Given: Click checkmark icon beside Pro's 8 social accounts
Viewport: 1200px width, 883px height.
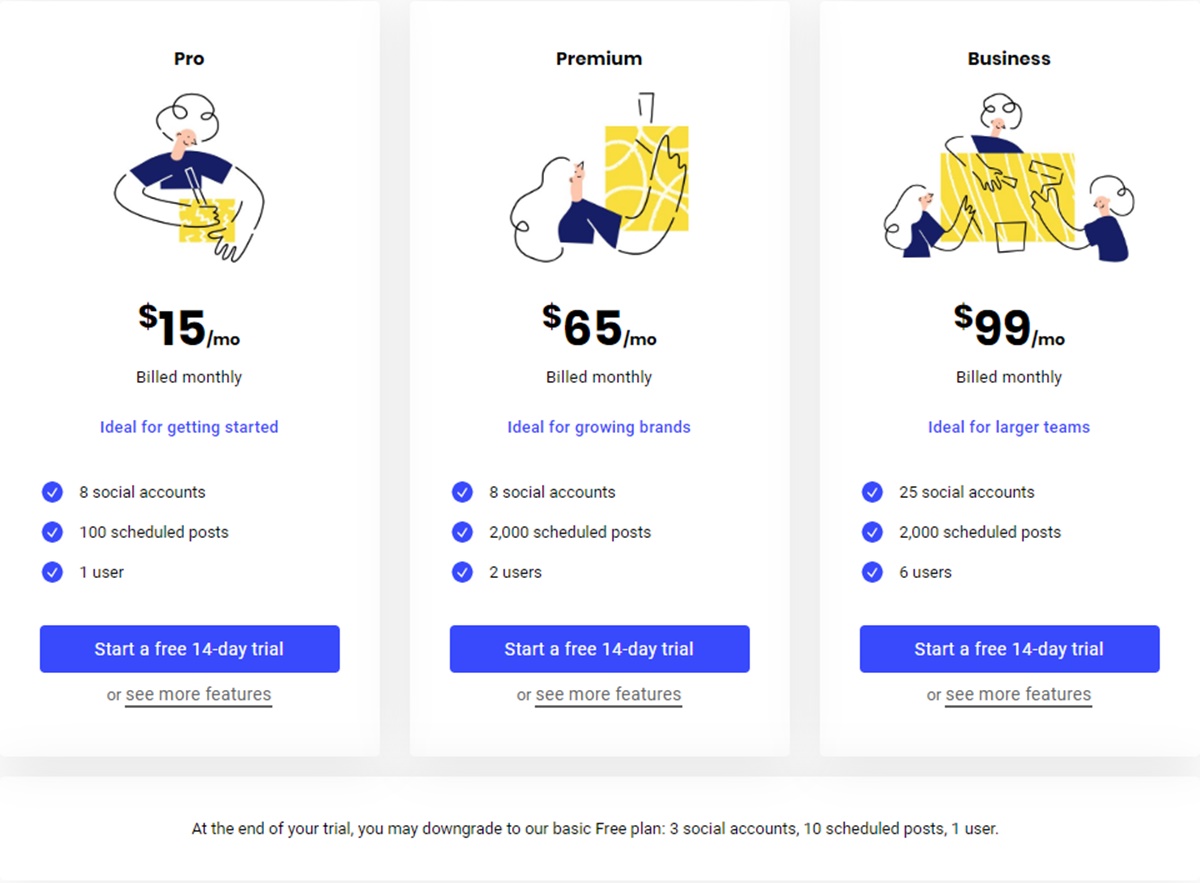Looking at the screenshot, I should tap(52, 492).
